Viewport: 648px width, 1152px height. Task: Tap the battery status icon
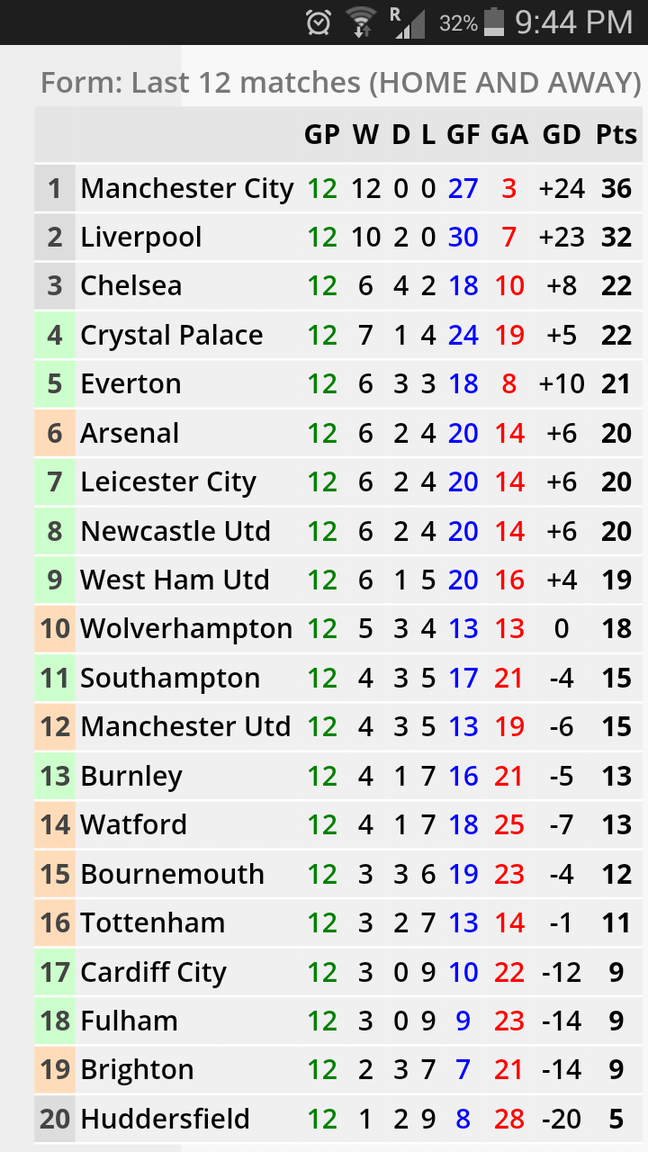494,22
